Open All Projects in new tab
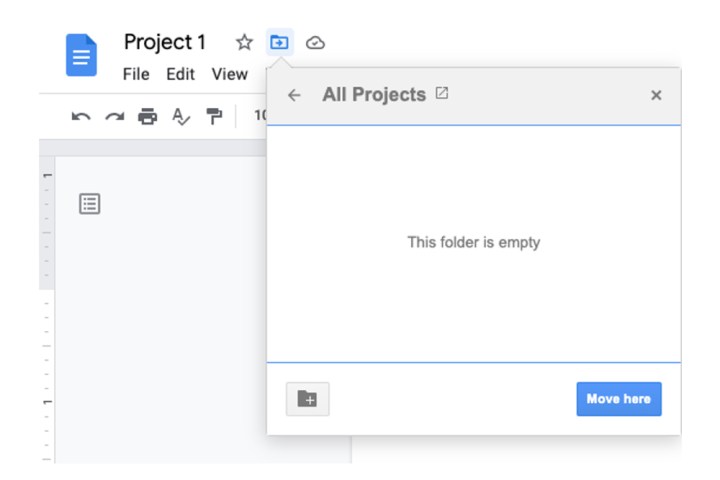 tap(442, 94)
